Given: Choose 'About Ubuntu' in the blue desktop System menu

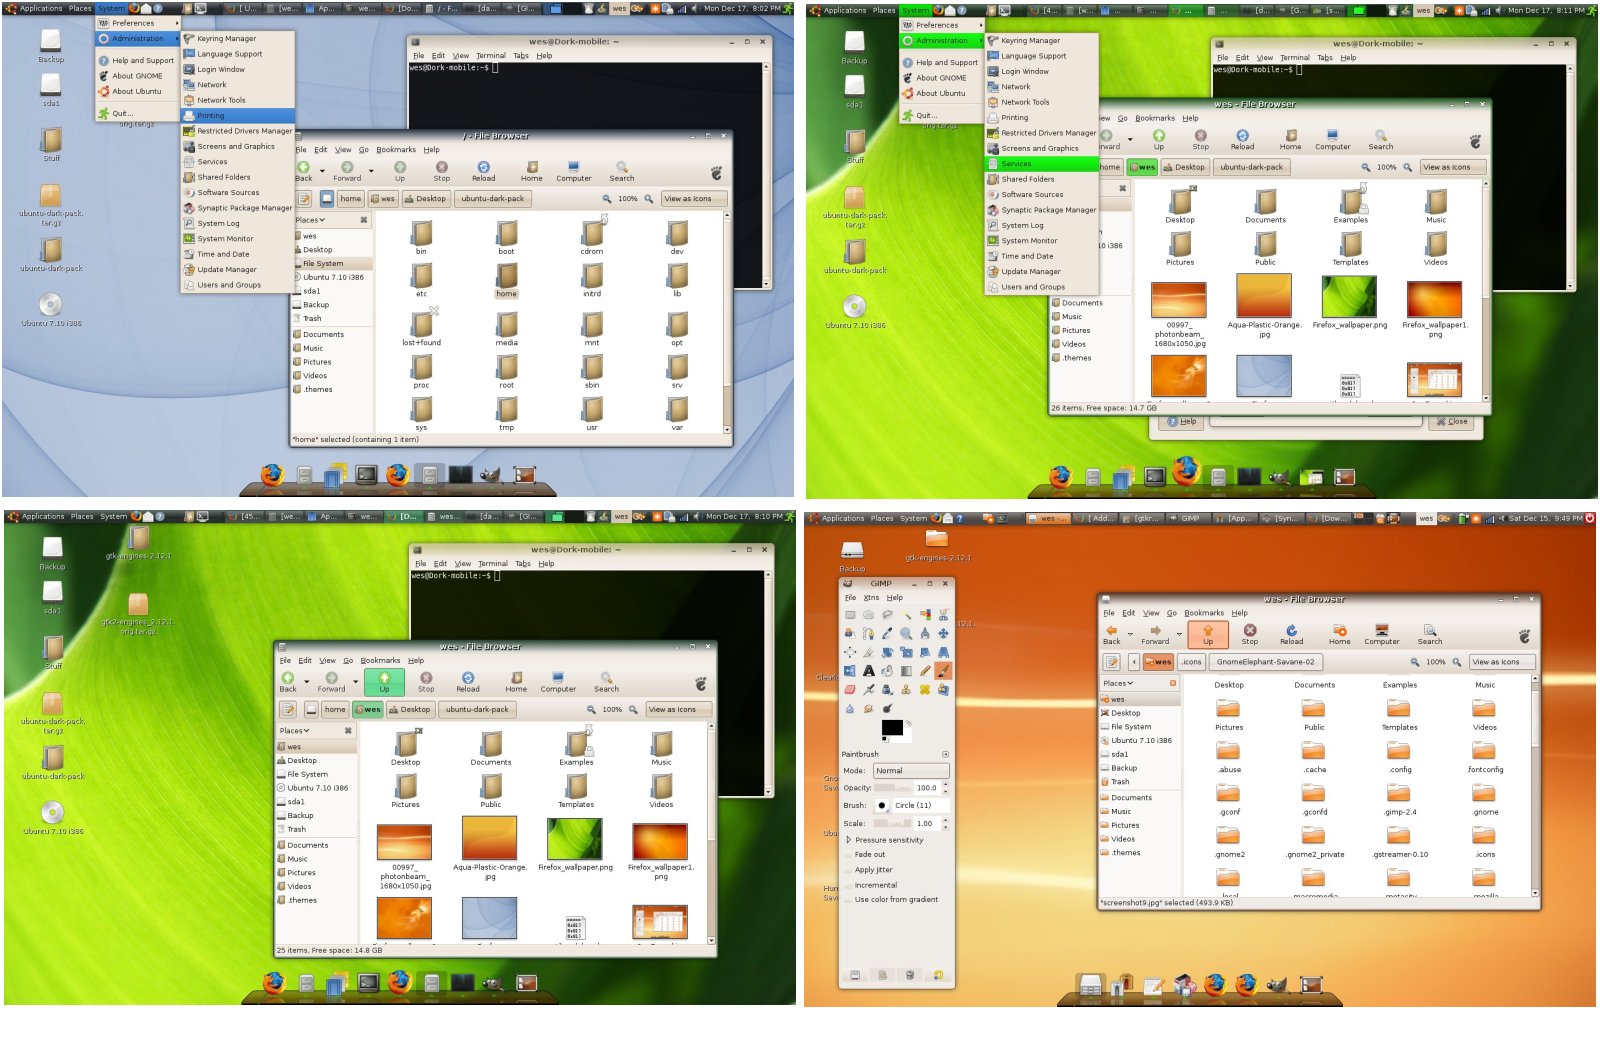Looking at the screenshot, I should pyautogui.click(x=137, y=91).
